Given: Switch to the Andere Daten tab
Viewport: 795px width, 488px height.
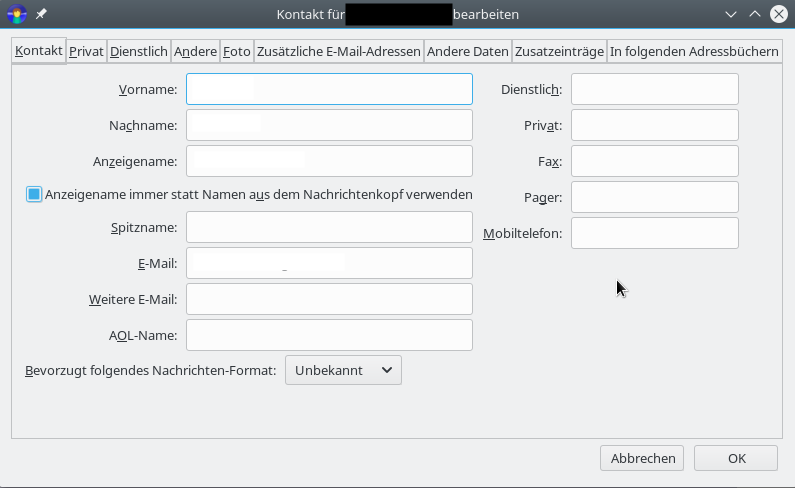Looking at the screenshot, I should (468, 52).
